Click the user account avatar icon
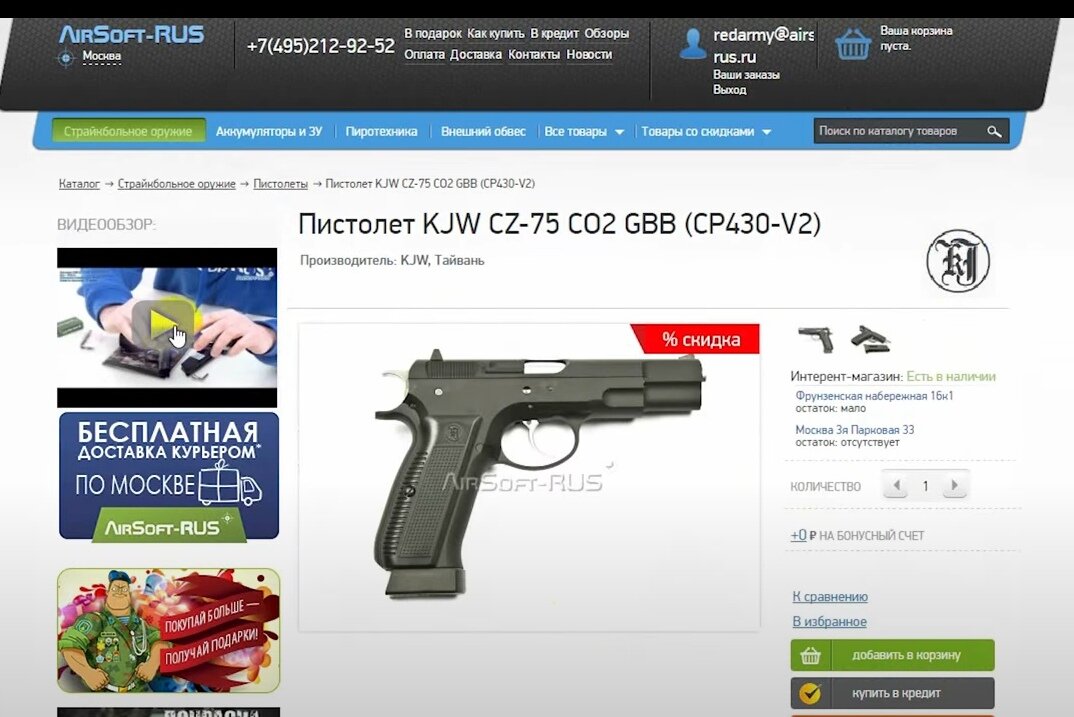This screenshot has width=1074, height=717. tap(692, 44)
